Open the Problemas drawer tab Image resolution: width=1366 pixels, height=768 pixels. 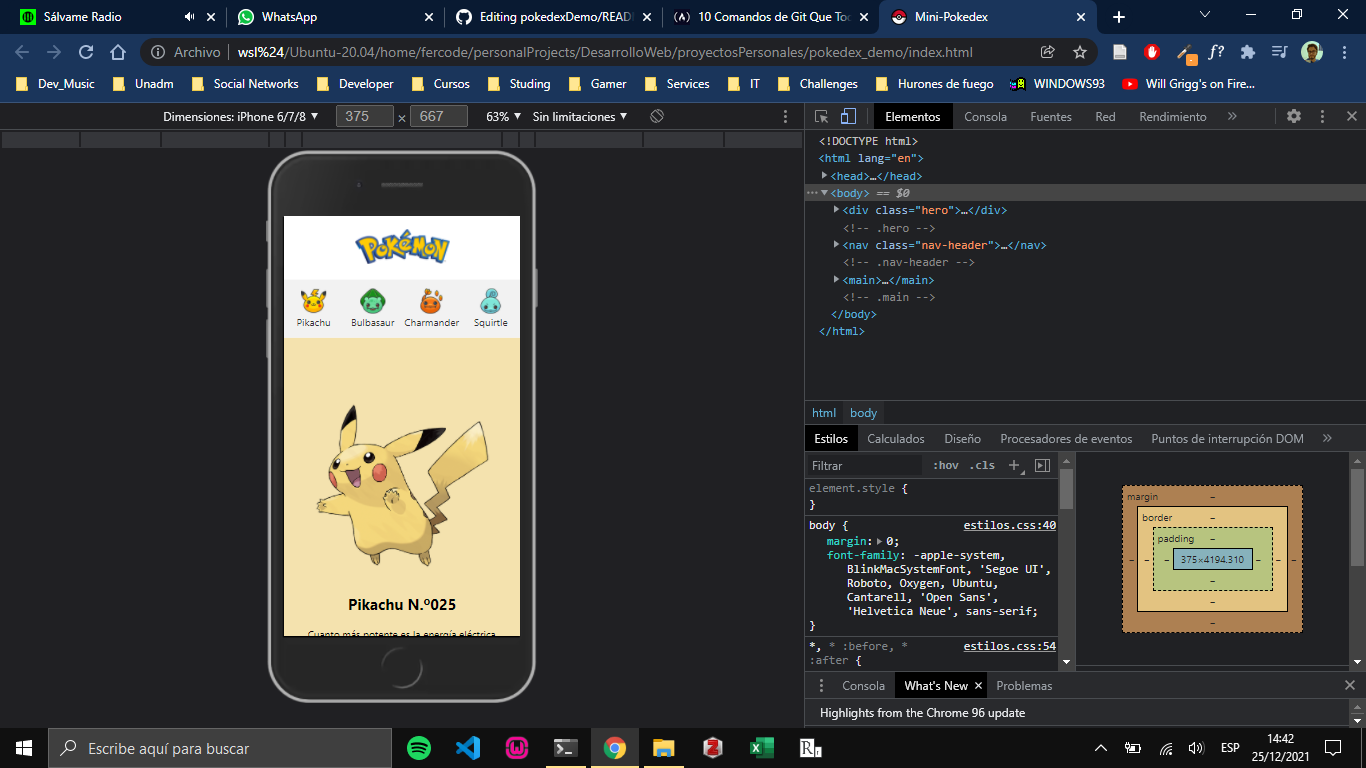click(1024, 686)
